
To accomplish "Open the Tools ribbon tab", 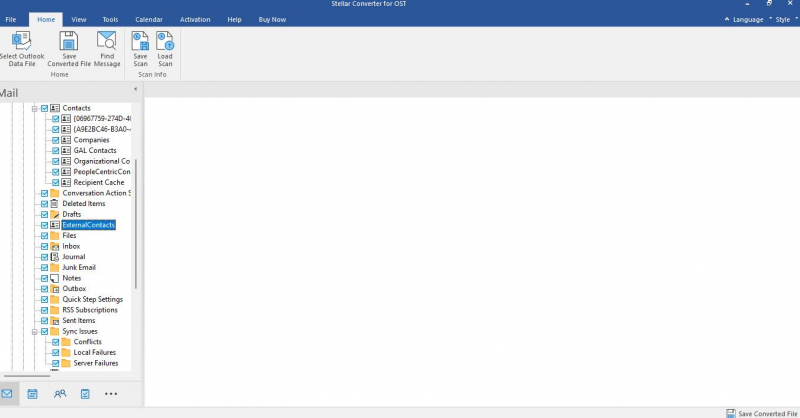I will 110,19.
